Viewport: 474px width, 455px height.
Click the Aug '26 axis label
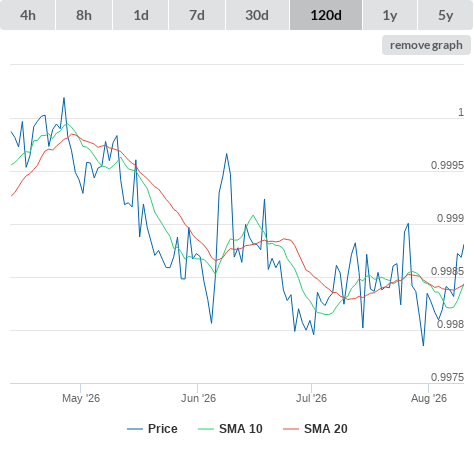coord(429,398)
